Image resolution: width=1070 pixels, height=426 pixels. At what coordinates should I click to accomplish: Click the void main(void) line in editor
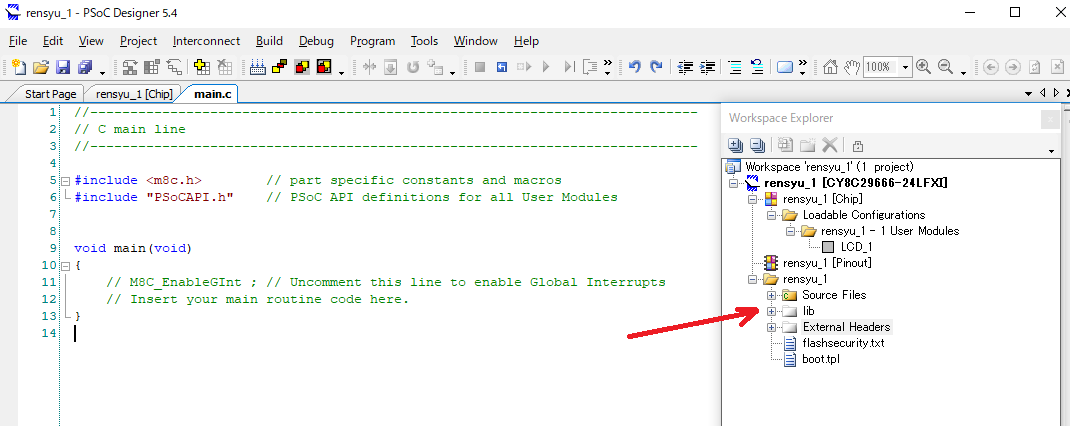133,248
